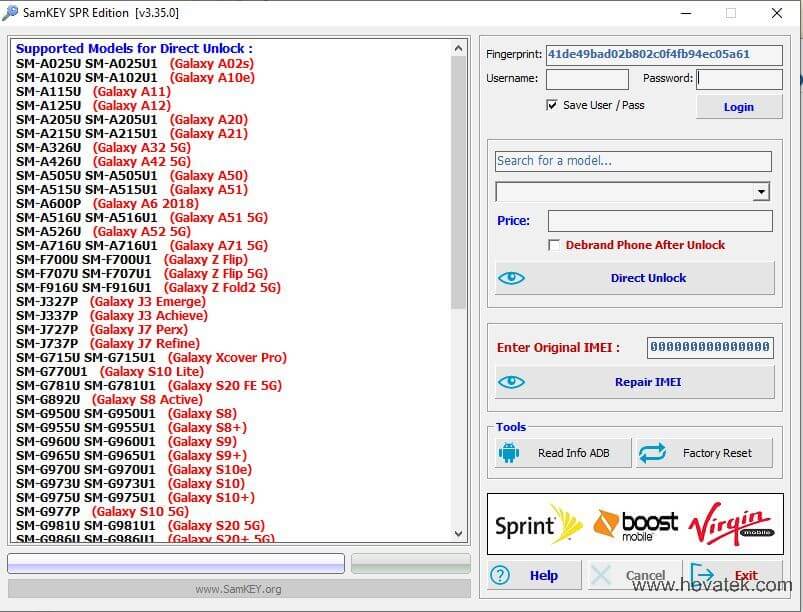Select the SM-A716U Galaxy A71 5G row

pyautogui.click(x=142, y=245)
